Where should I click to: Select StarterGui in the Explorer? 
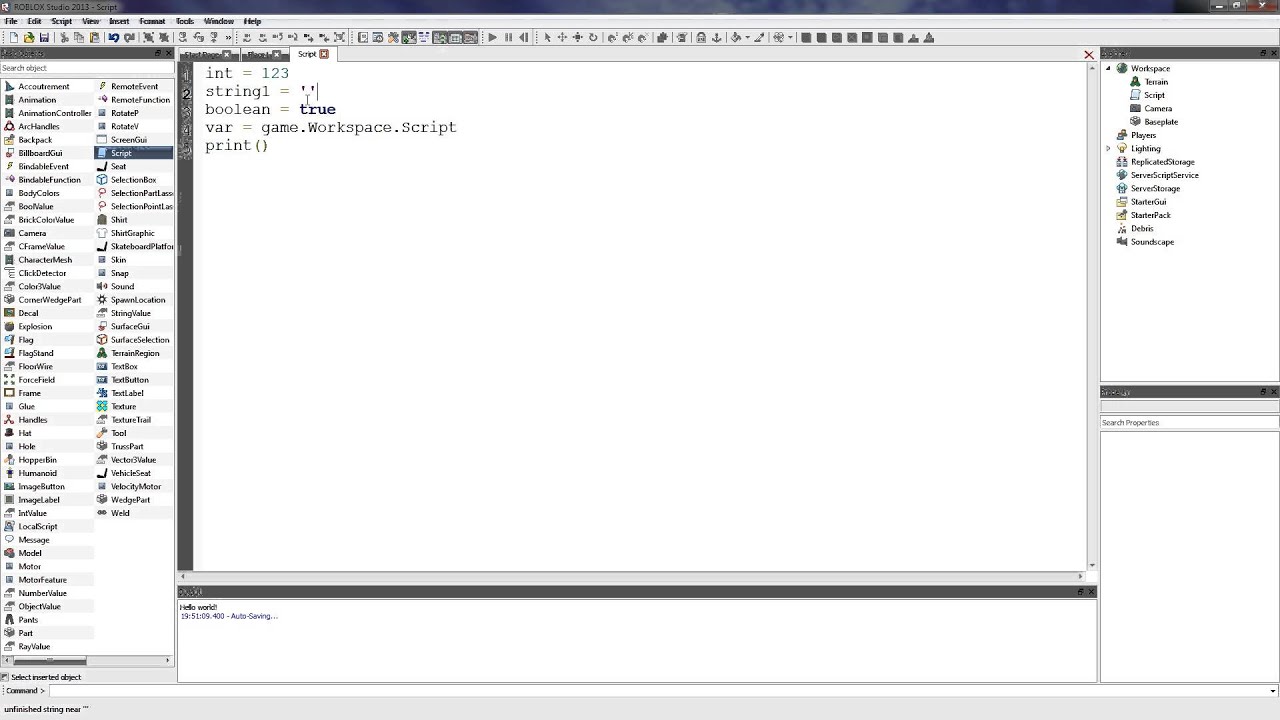click(x=1148, y=202)
